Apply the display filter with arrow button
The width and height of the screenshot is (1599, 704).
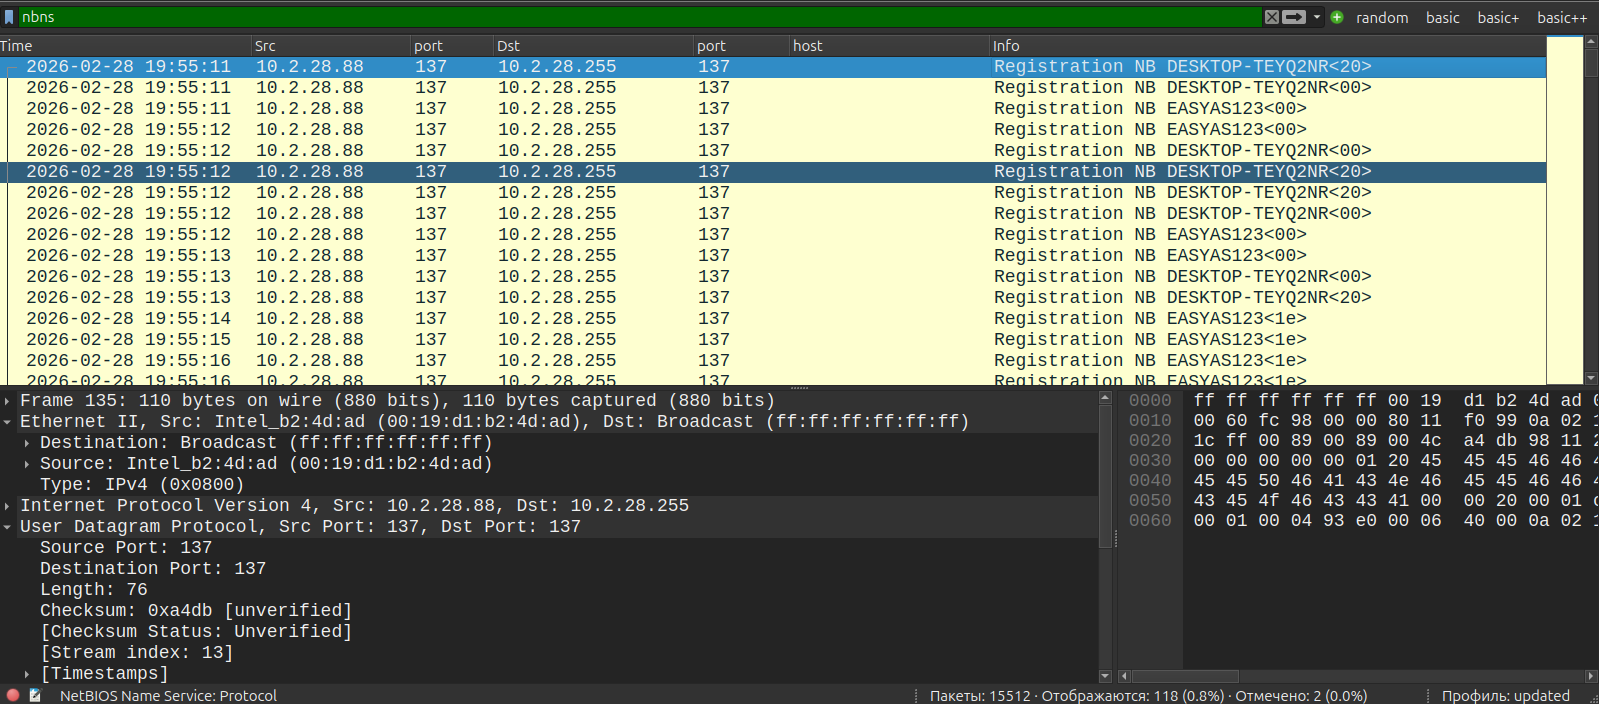(1294, 17)
